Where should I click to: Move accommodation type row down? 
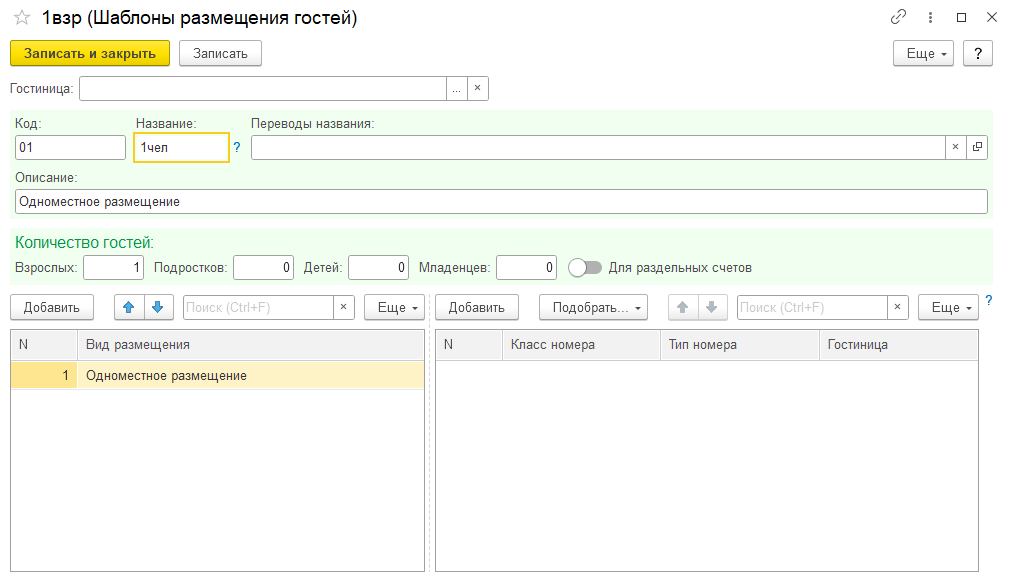tap(158, 308)
